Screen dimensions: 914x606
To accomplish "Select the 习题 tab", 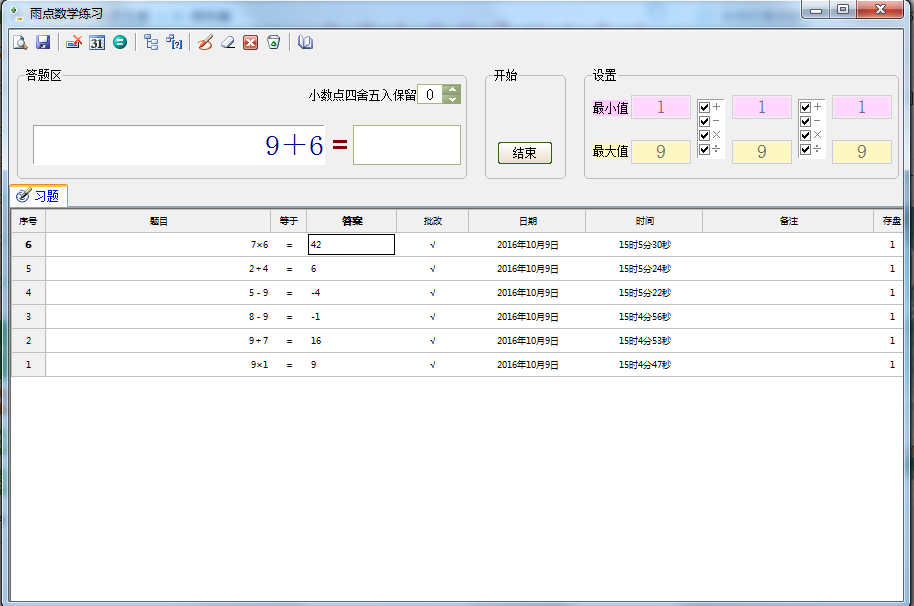I will tap(39, 196).
